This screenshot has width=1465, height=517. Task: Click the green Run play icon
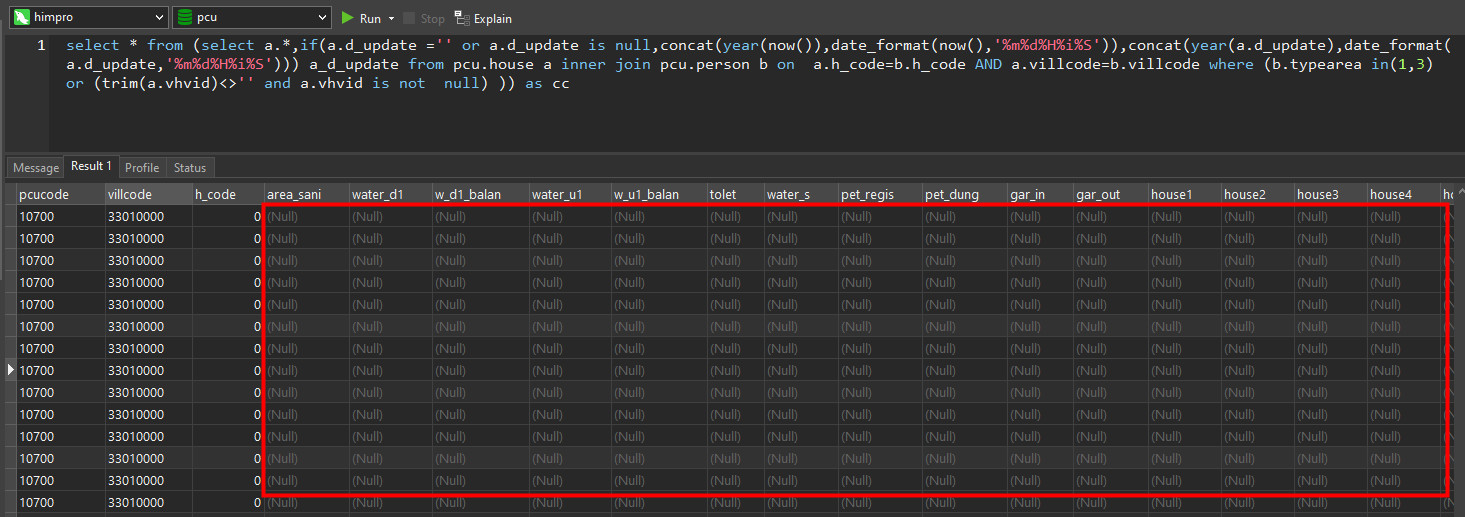(348, 18)
